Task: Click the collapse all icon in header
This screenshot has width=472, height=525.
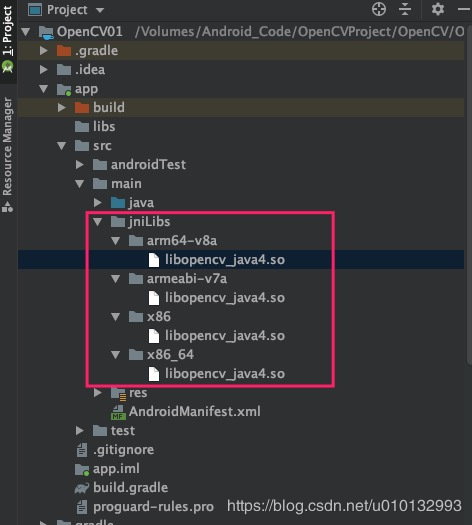Action: [x=405, y=9]
